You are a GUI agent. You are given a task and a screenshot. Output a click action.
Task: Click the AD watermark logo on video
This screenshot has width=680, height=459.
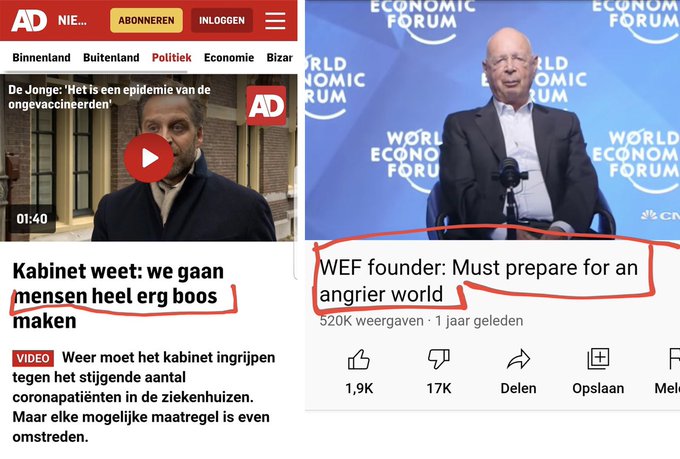[x=266, y=106]
